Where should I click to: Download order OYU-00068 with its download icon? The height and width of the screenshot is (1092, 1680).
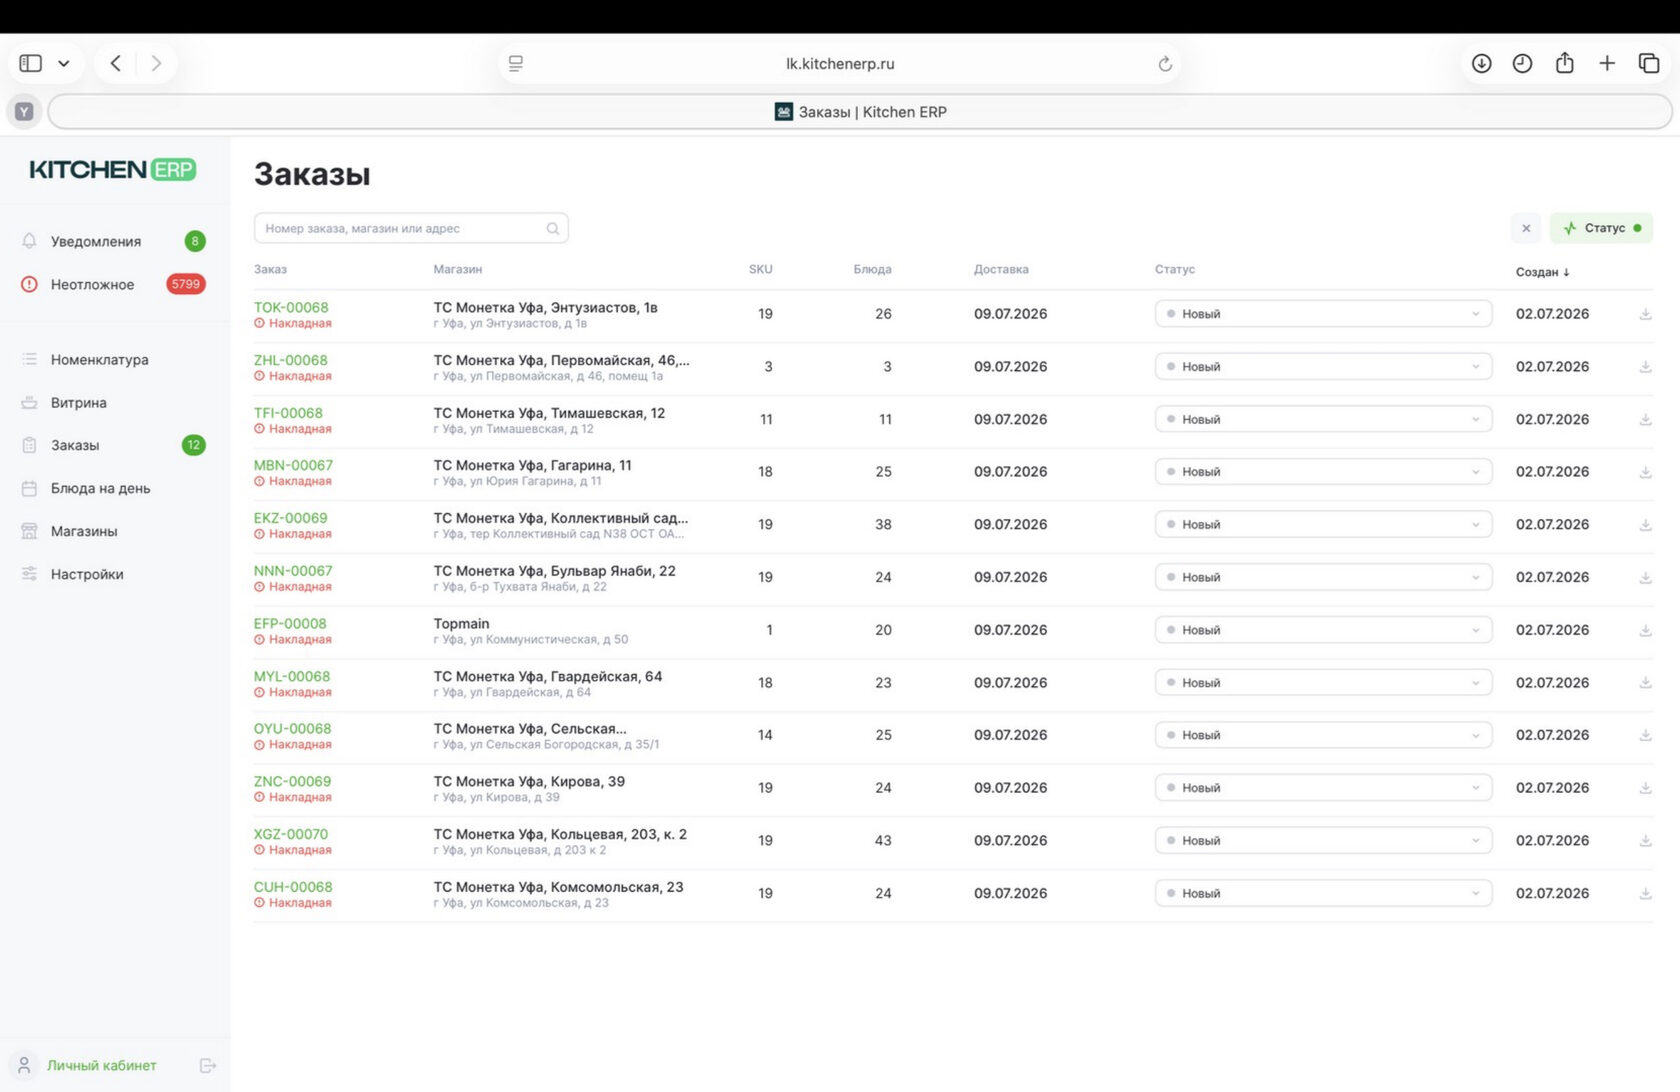(x=1645, y=735)
